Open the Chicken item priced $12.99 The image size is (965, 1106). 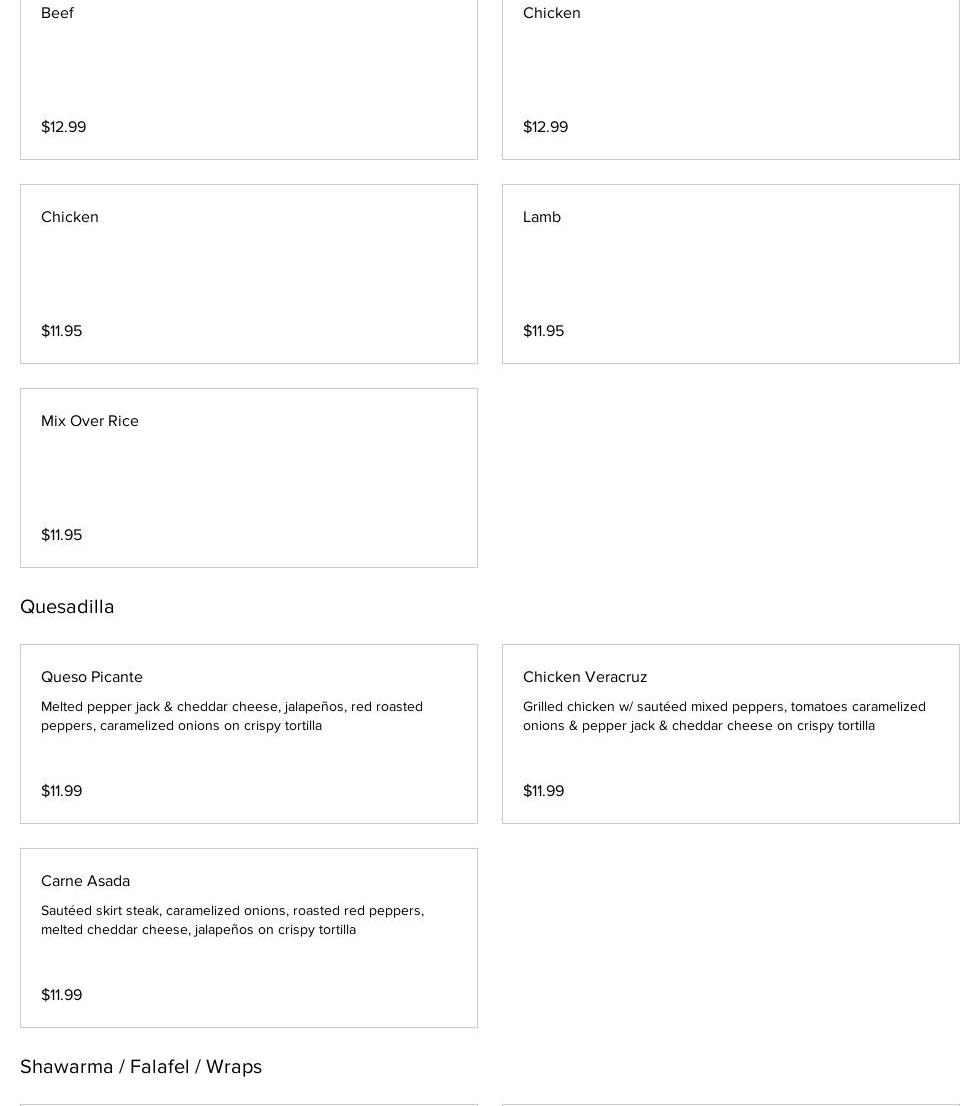pyautogui.click(x=552, y=13)
